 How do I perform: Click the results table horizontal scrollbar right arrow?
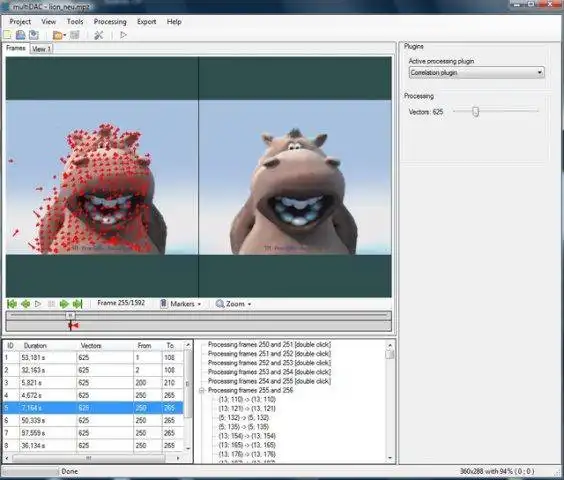pos(178,458)
